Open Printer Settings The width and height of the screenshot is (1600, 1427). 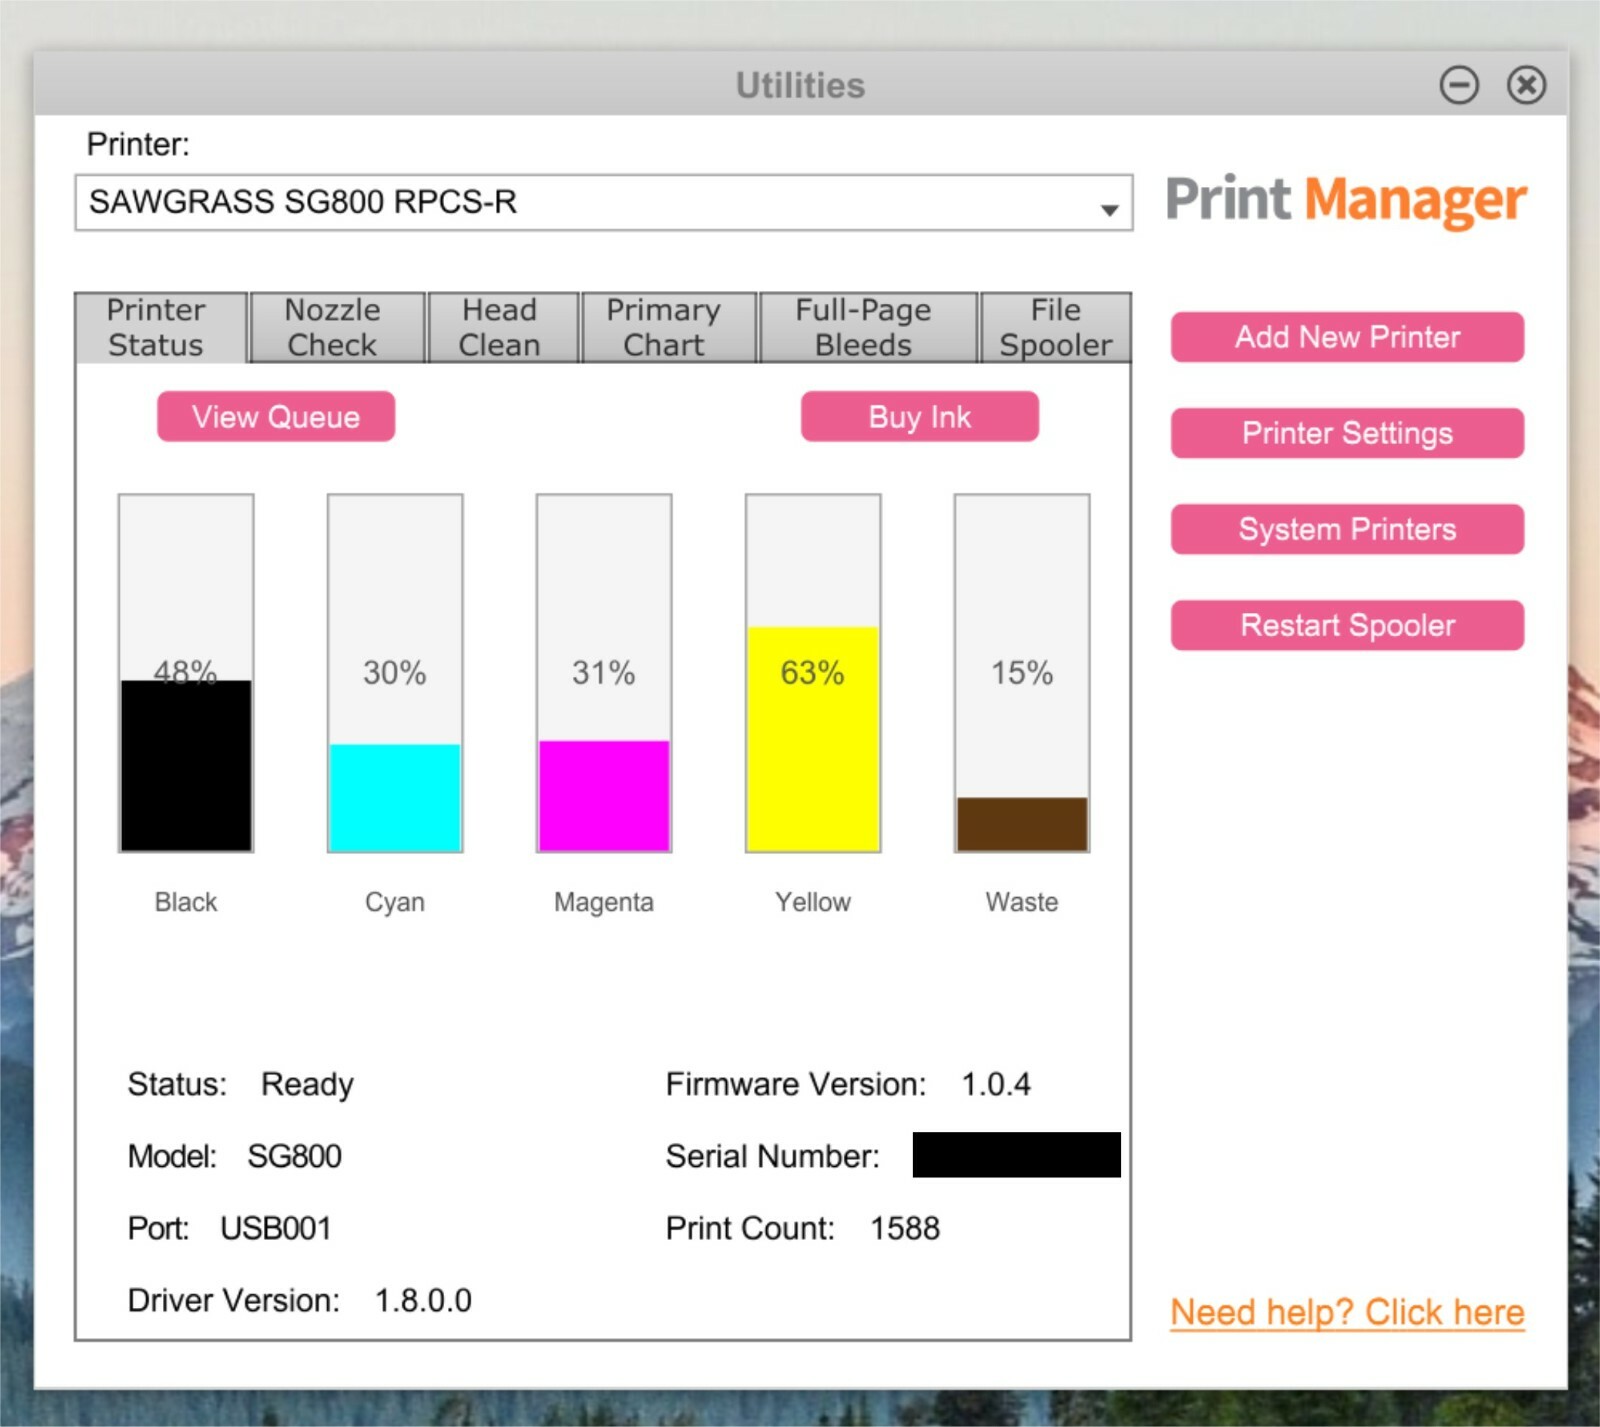coord(1348,433)
